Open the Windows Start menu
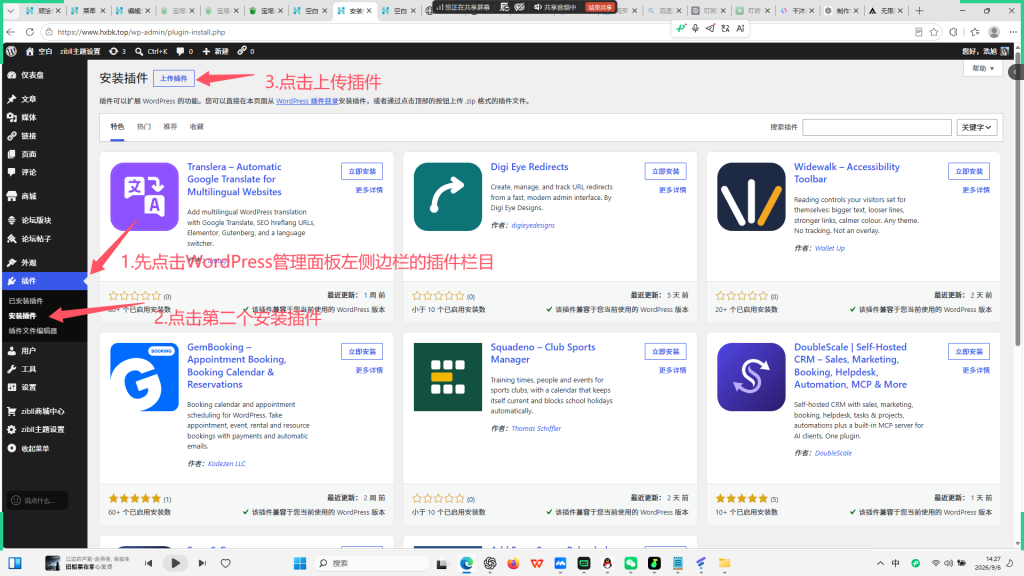This screenshot has height=576, width=1024. pos(300,563)
